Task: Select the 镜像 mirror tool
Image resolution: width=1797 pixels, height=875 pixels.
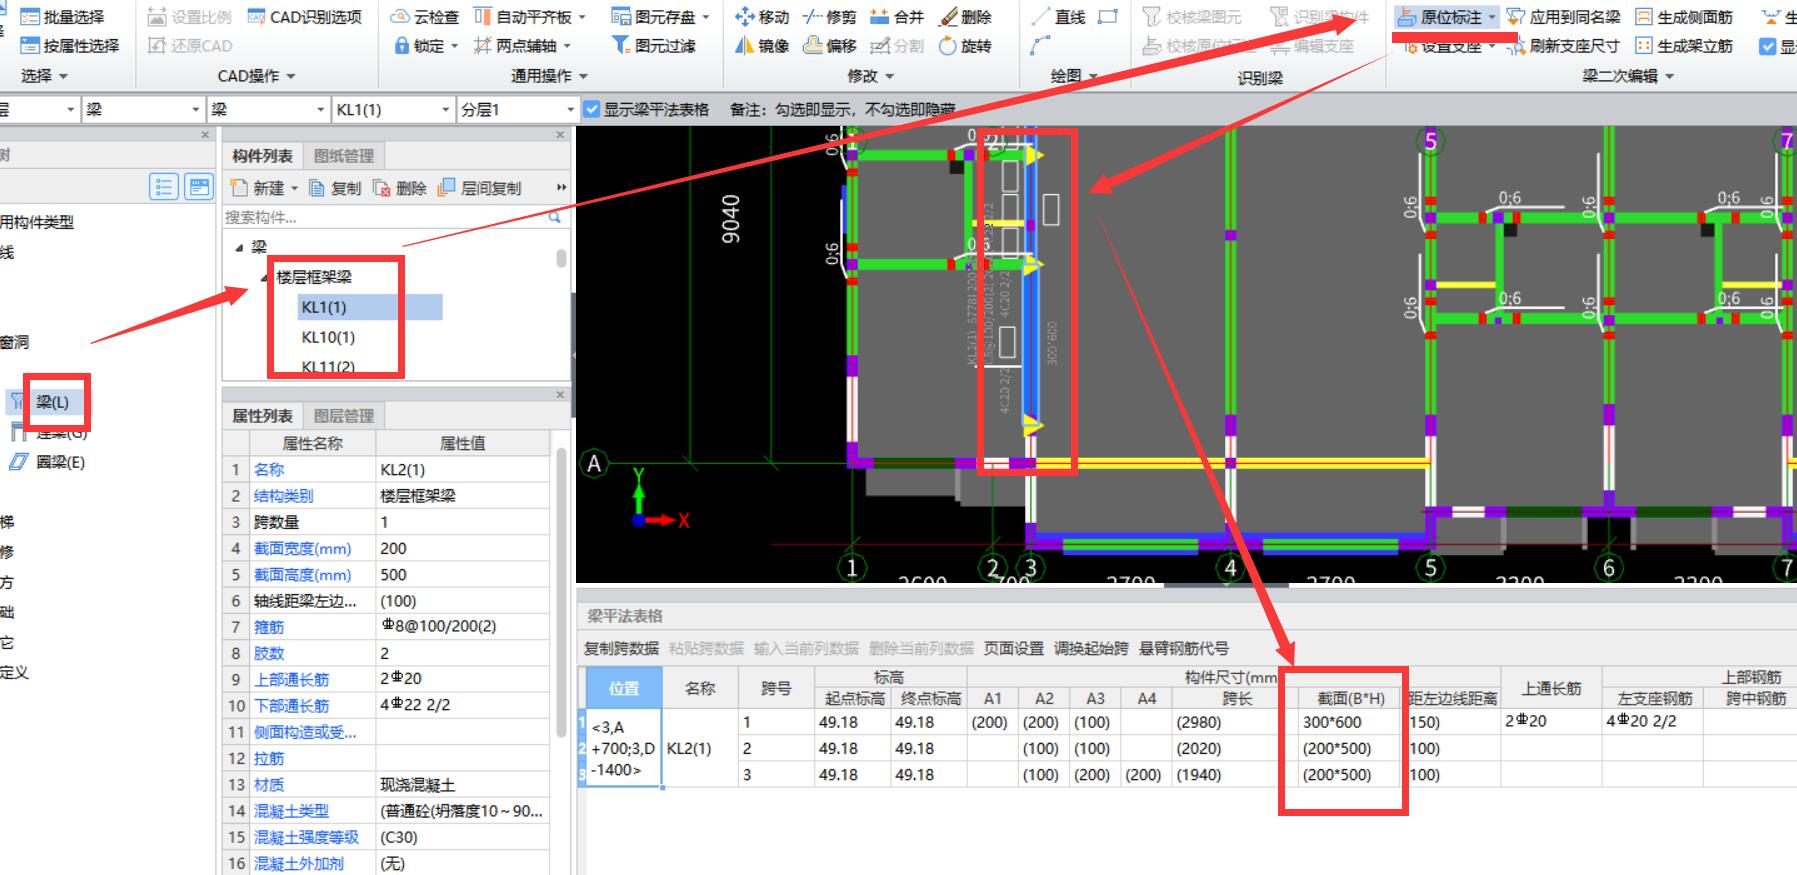Action: (762, 46)
